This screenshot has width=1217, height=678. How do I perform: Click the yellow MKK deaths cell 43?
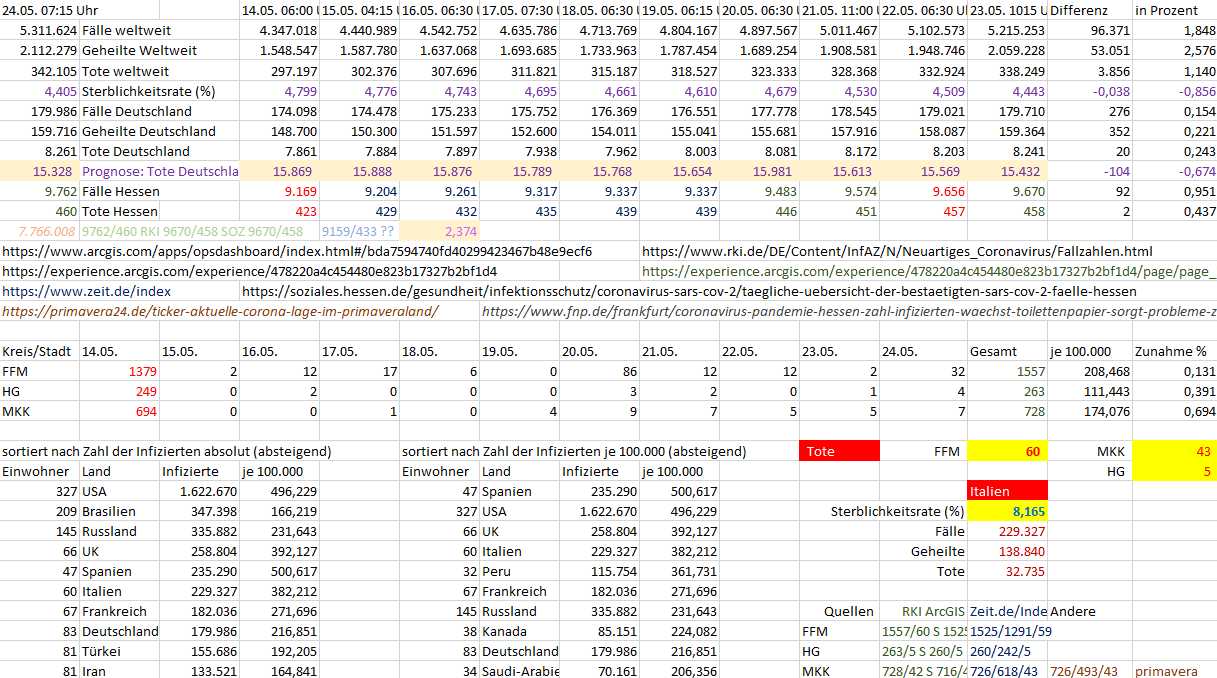click(1175, 451)
